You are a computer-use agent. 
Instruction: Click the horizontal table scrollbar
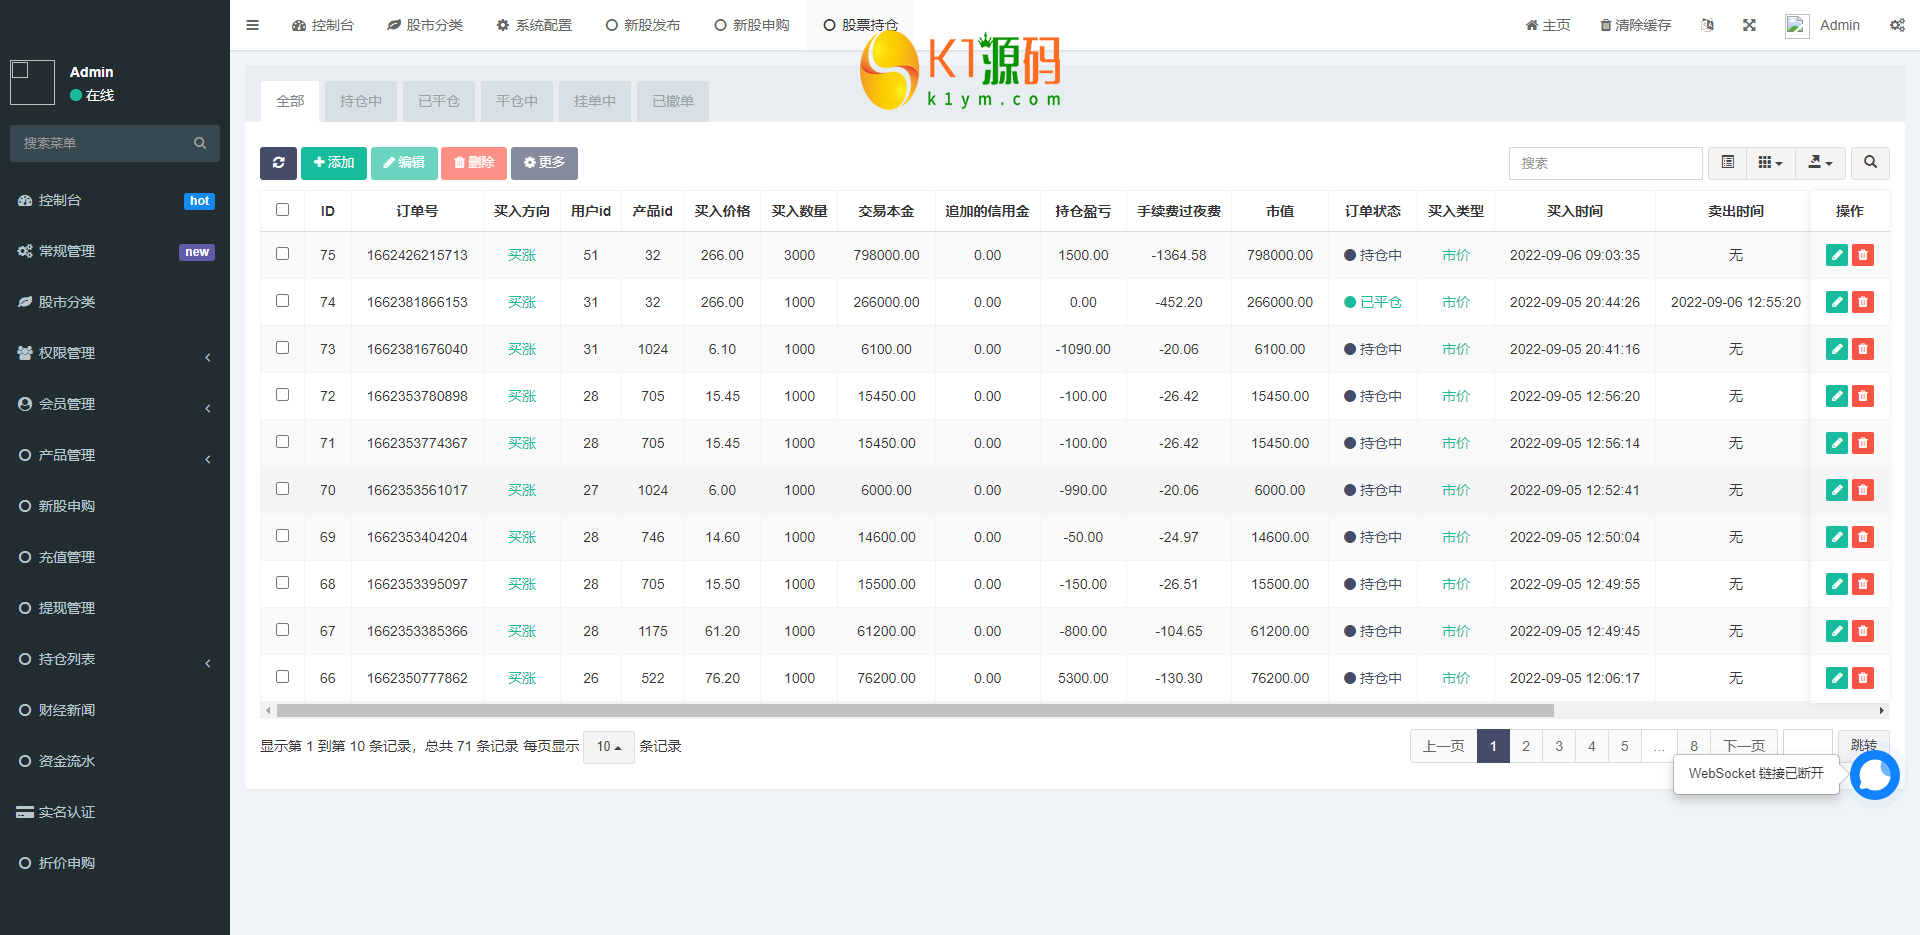tap(914, 711)
